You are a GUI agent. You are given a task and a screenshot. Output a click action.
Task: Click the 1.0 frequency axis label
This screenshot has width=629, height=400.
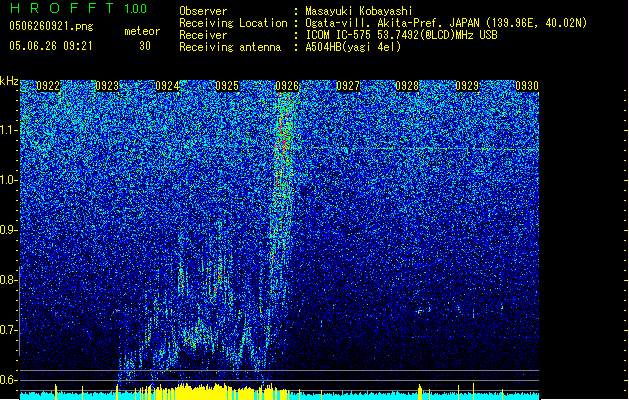click(9, 180)
